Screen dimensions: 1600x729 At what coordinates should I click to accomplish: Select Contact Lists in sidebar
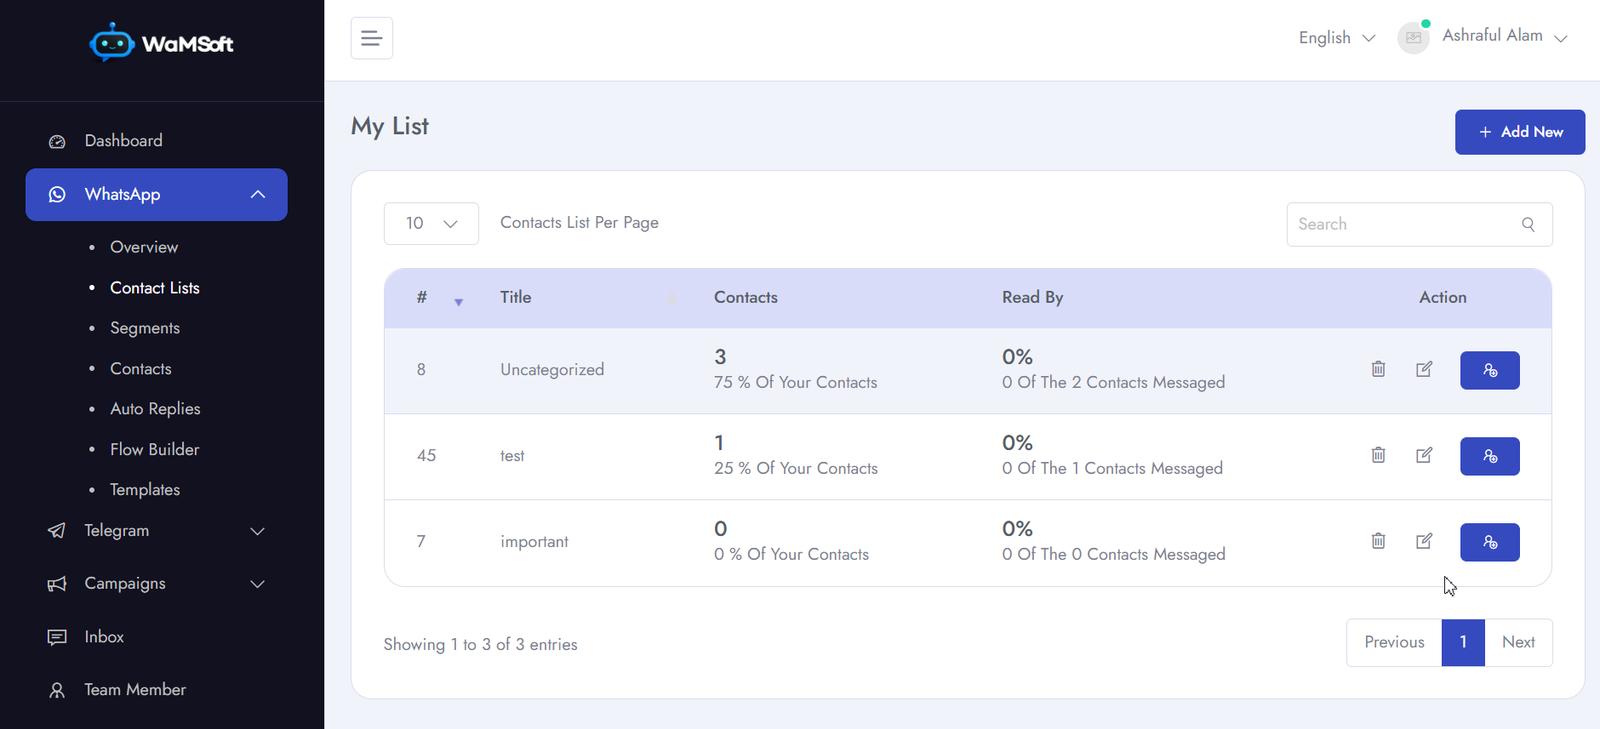155,288
